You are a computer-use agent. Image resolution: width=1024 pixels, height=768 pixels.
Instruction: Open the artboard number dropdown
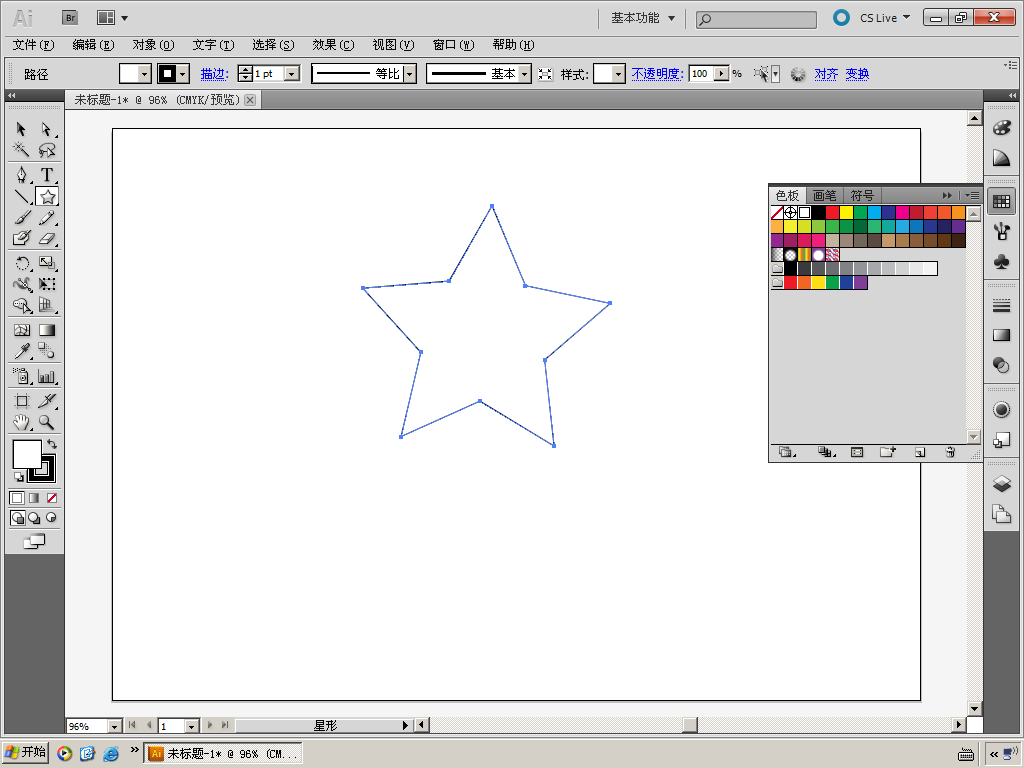[x=191, y=726]
